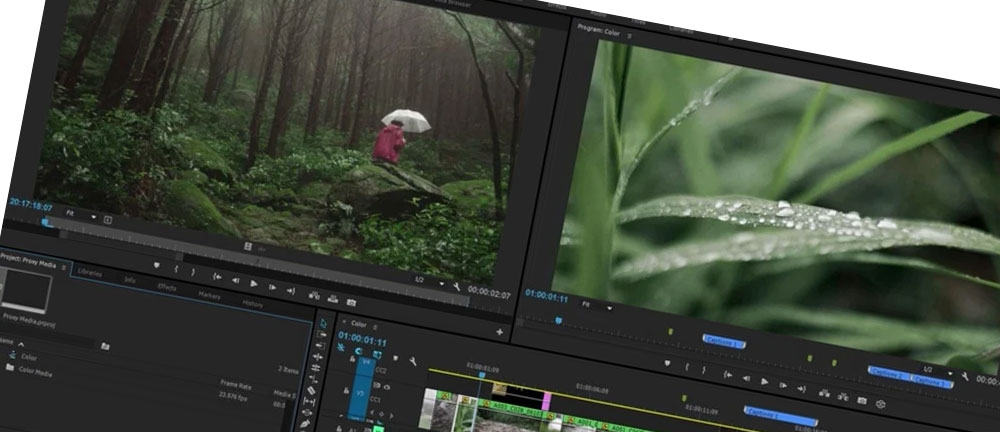This screenshot has width=1000, height=432.
Task: Toggle Snap in the timeline
Action: point(358,352)
